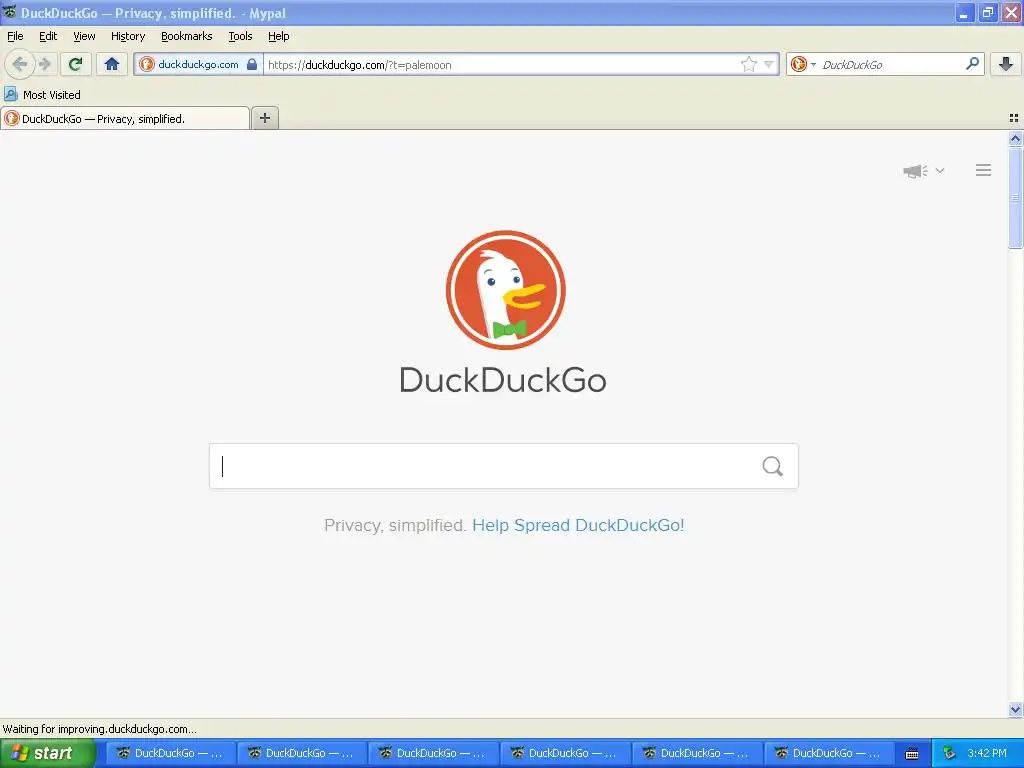The width and height of the screenshot is (1024, 768).
Task: Open the View menu
Action: (84, 36)
